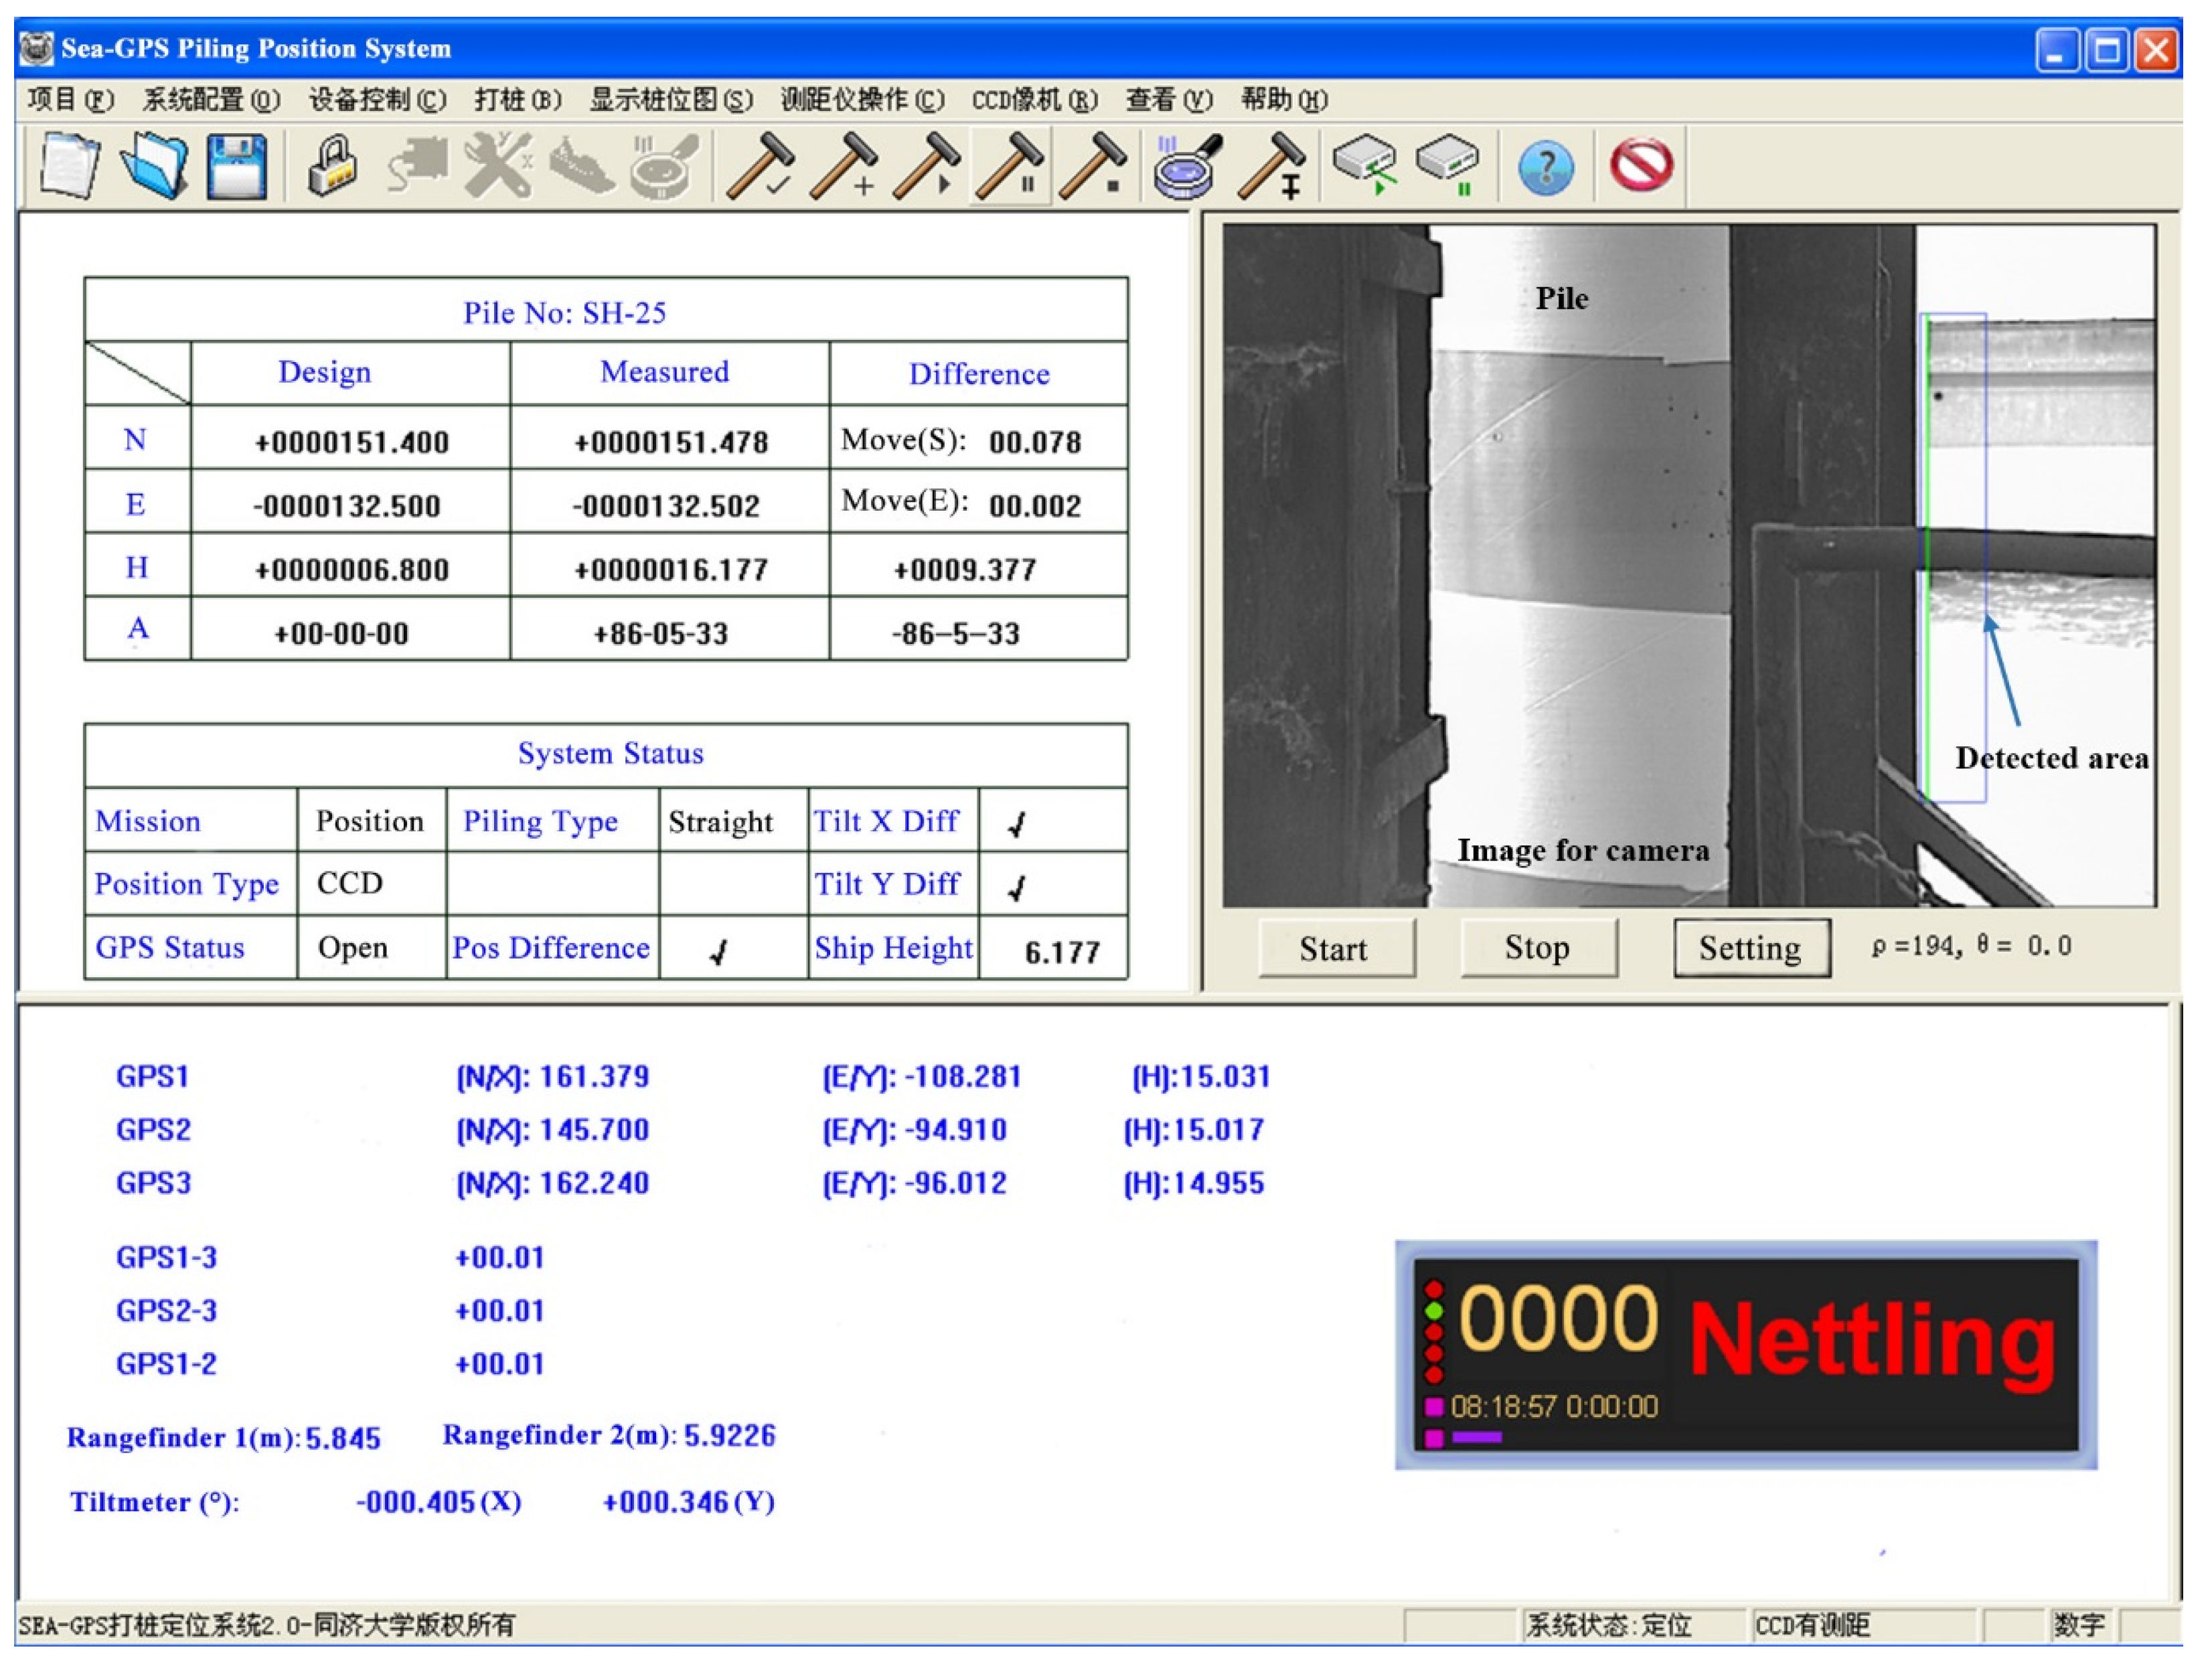Open the 项目(F) menu
The image size is (2212, 1666).
click(x=70, y=100)
